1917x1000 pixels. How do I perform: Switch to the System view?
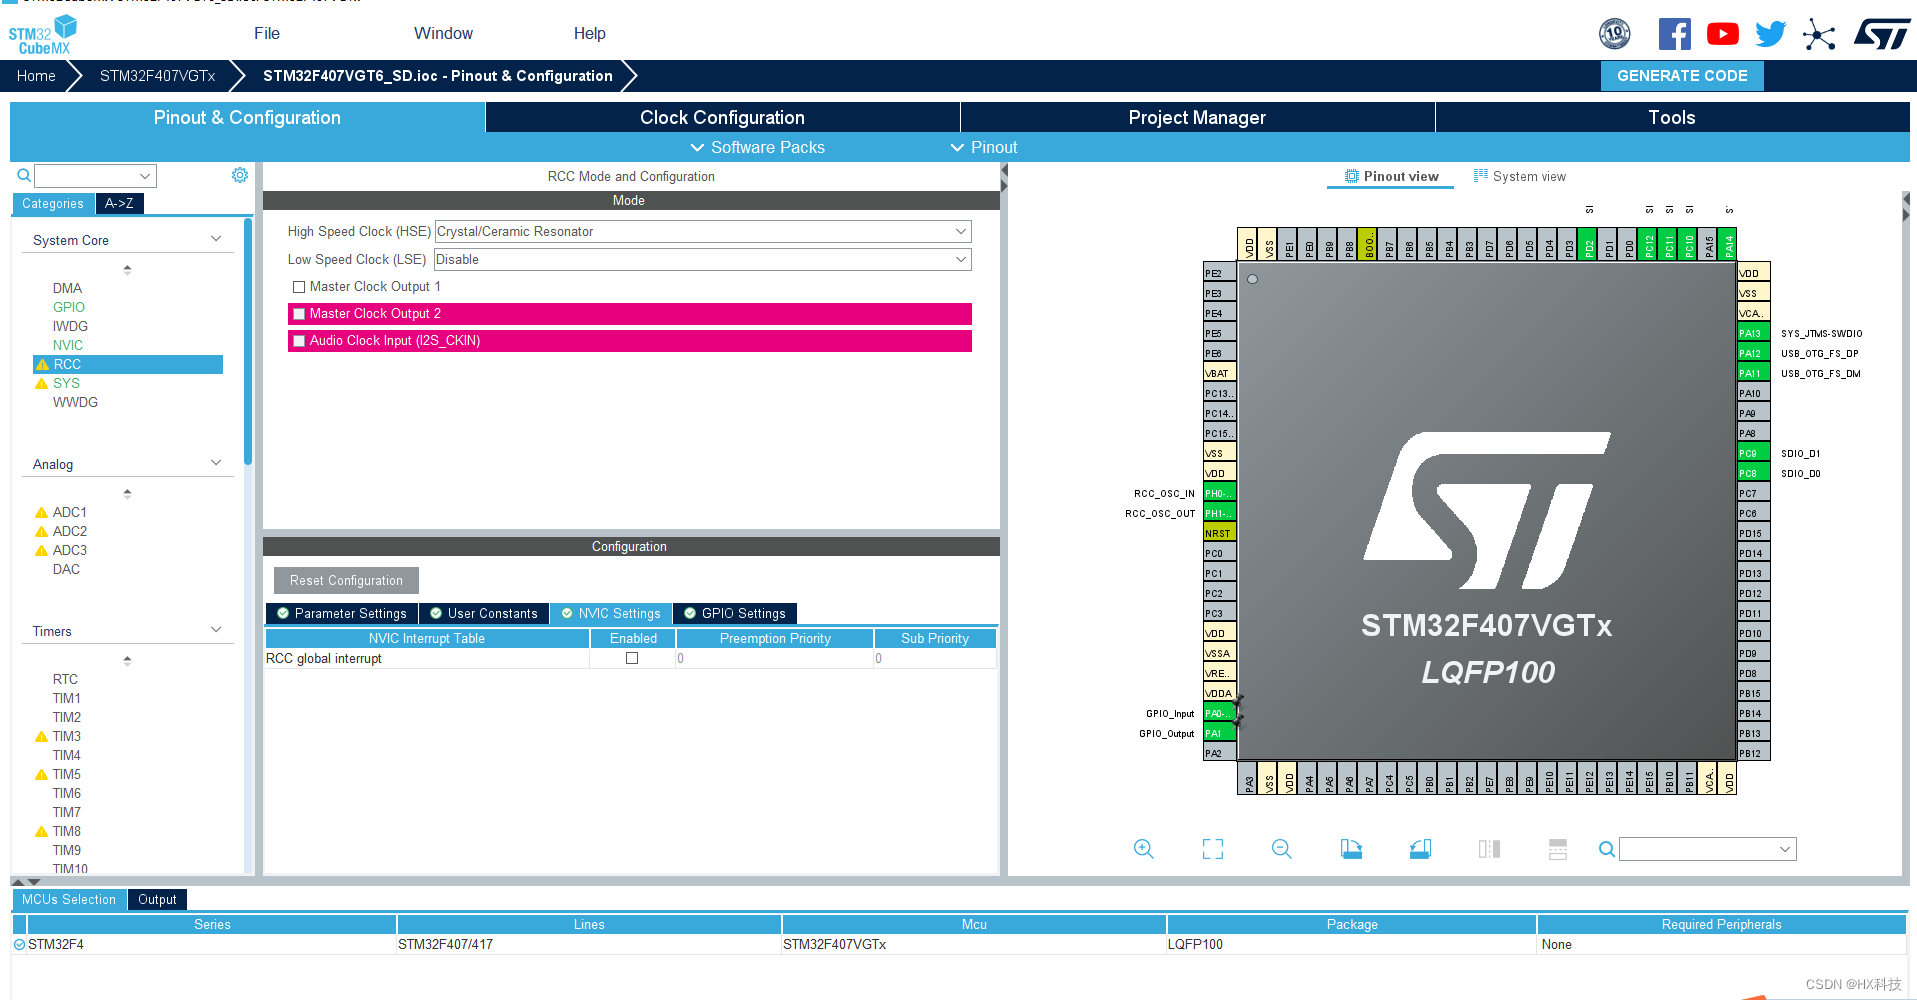coord(1520,176)
